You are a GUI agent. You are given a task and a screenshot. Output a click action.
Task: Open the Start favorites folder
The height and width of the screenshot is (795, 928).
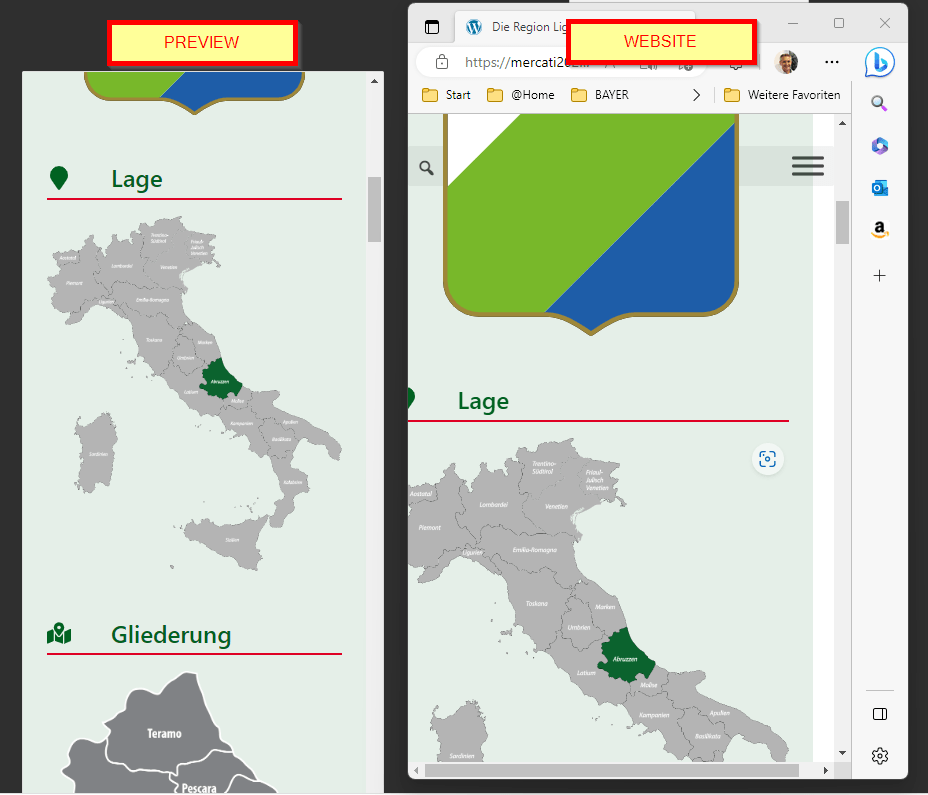(x=446, y=95)
